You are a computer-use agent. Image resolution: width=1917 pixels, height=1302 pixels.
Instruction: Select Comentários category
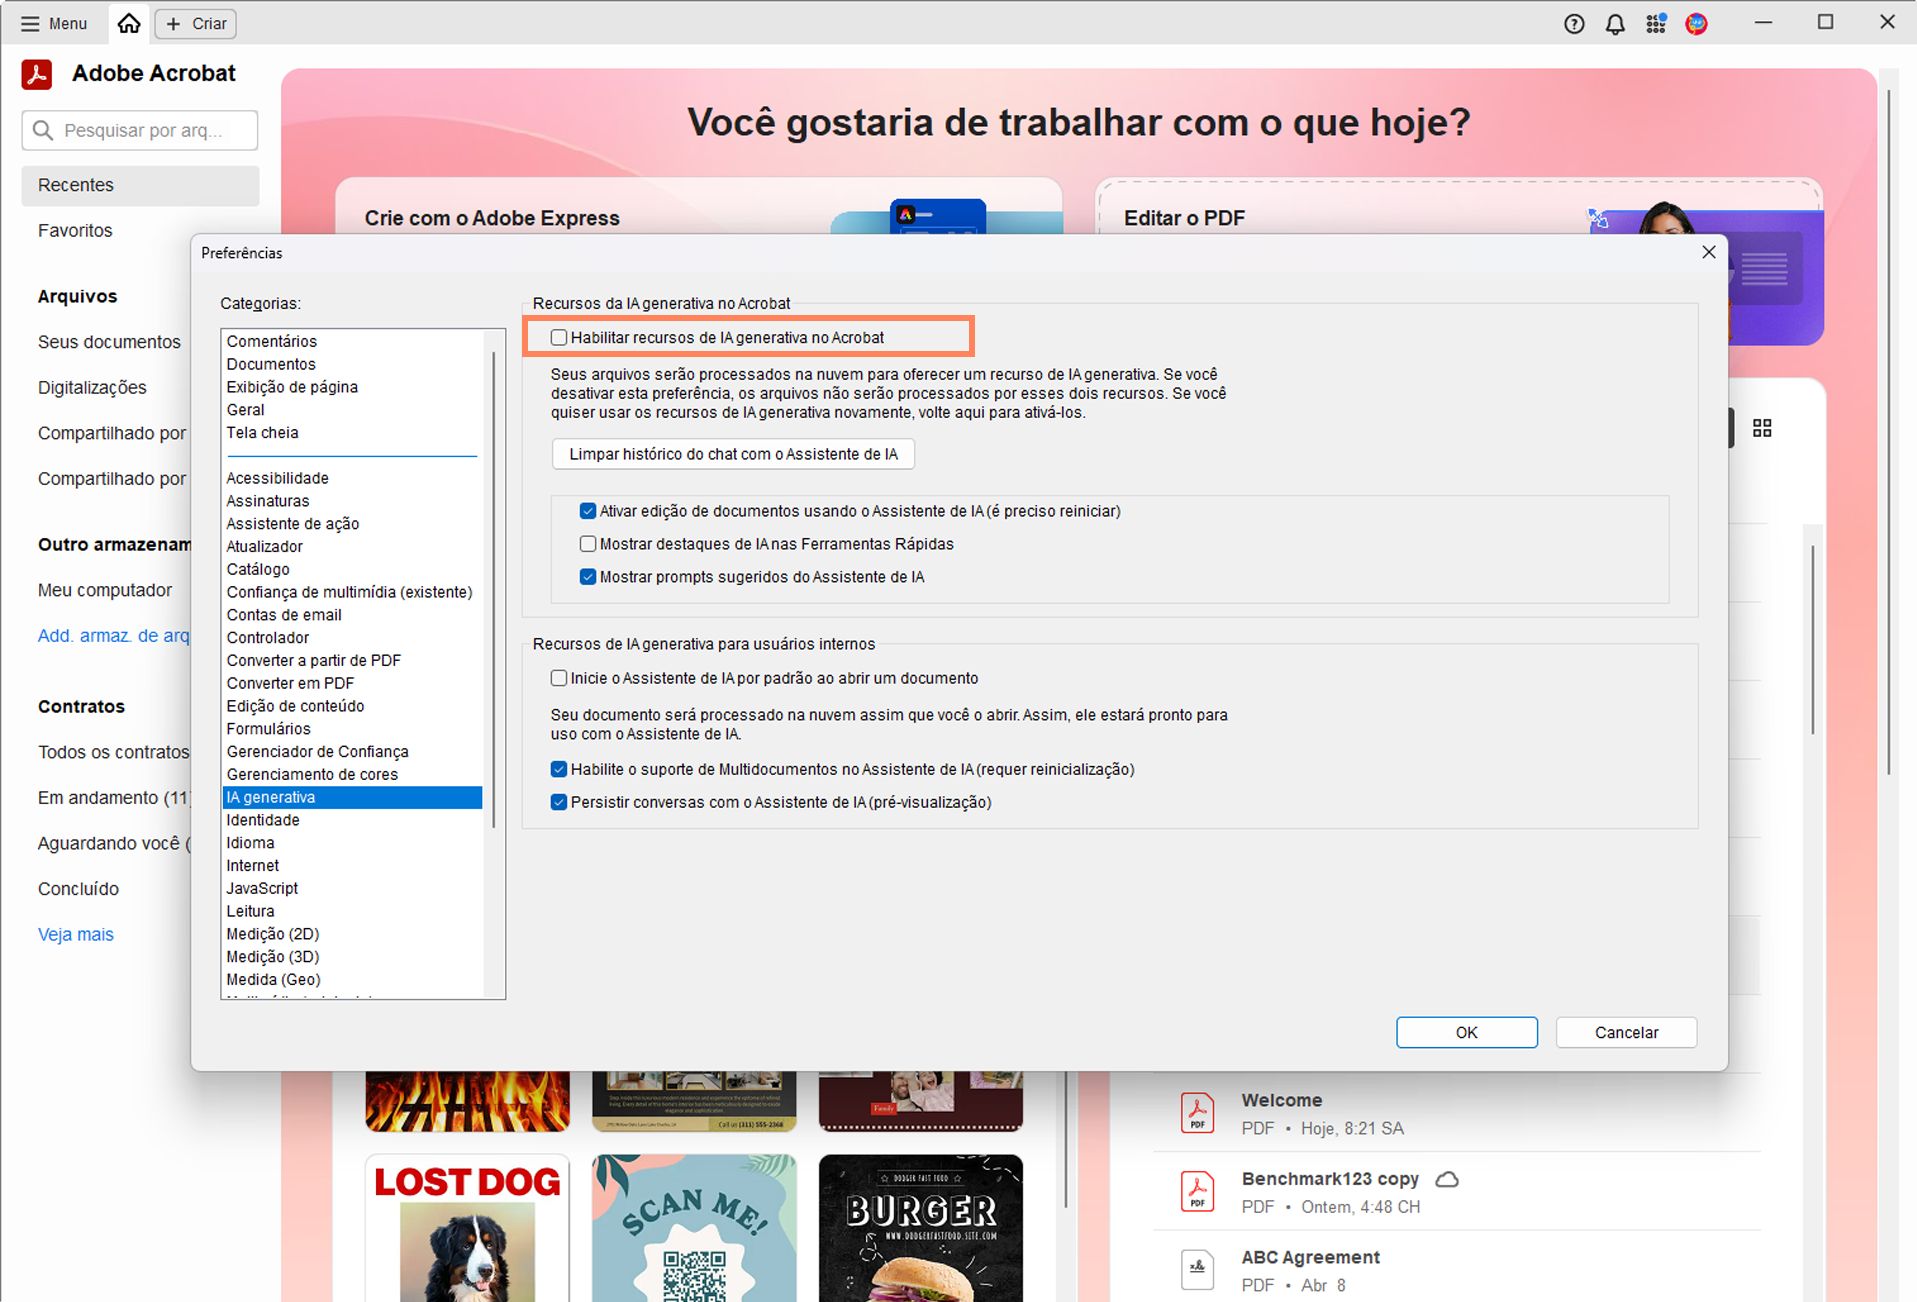352,341
